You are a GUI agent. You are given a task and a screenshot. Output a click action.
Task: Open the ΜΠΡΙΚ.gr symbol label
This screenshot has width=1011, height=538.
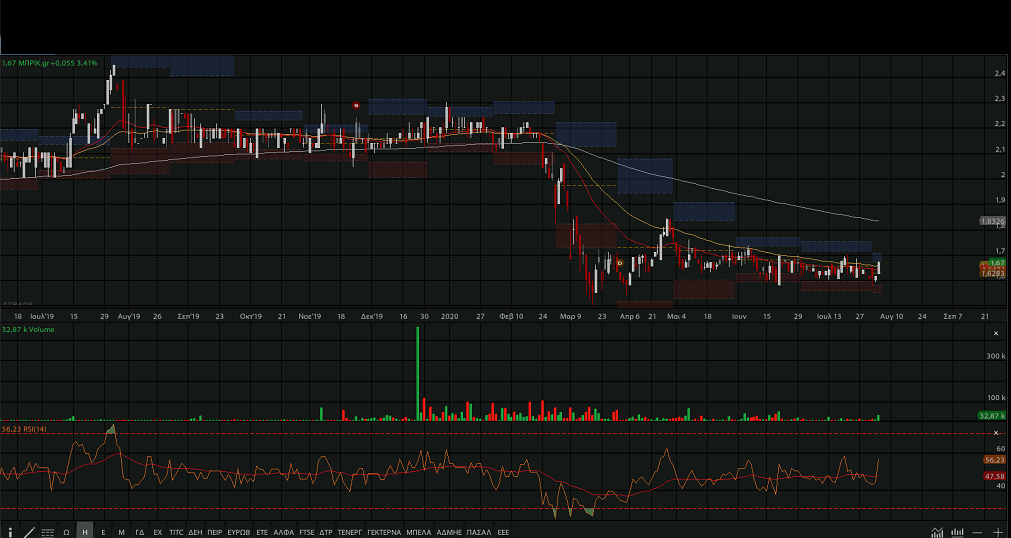tap(50, 62)
